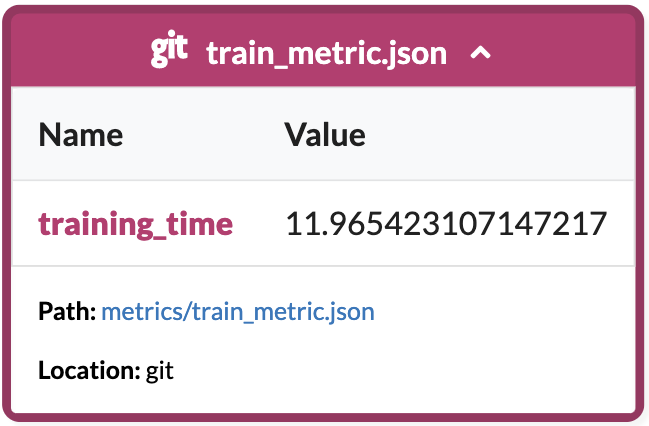This screenshot has height=426, width=649.
Task: Collapse the train_metric.json card with chevron
Action: (x=481, y=53)
